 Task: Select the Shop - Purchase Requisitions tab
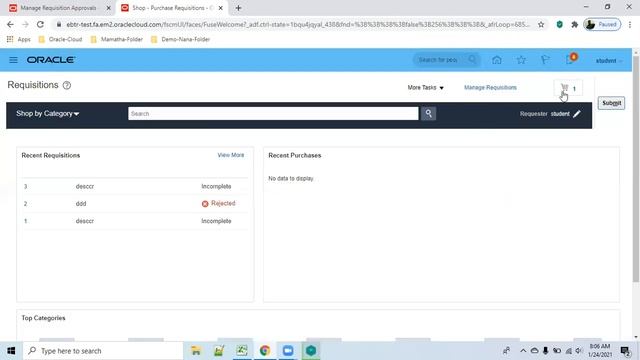[x=171, y=8]
